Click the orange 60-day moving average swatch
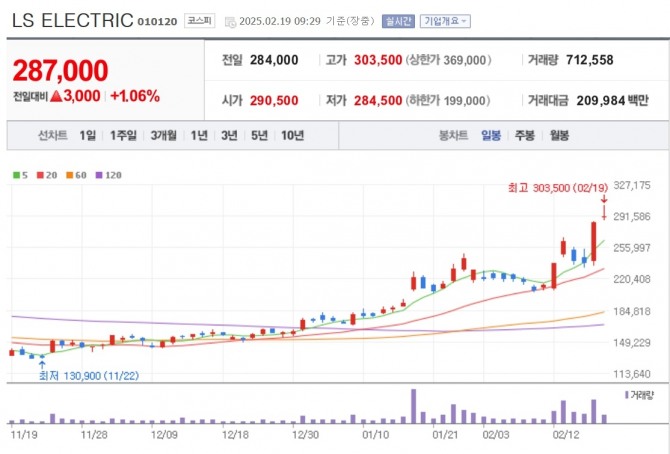The width and height of the screenshot is (670, 454). point(70,175)
